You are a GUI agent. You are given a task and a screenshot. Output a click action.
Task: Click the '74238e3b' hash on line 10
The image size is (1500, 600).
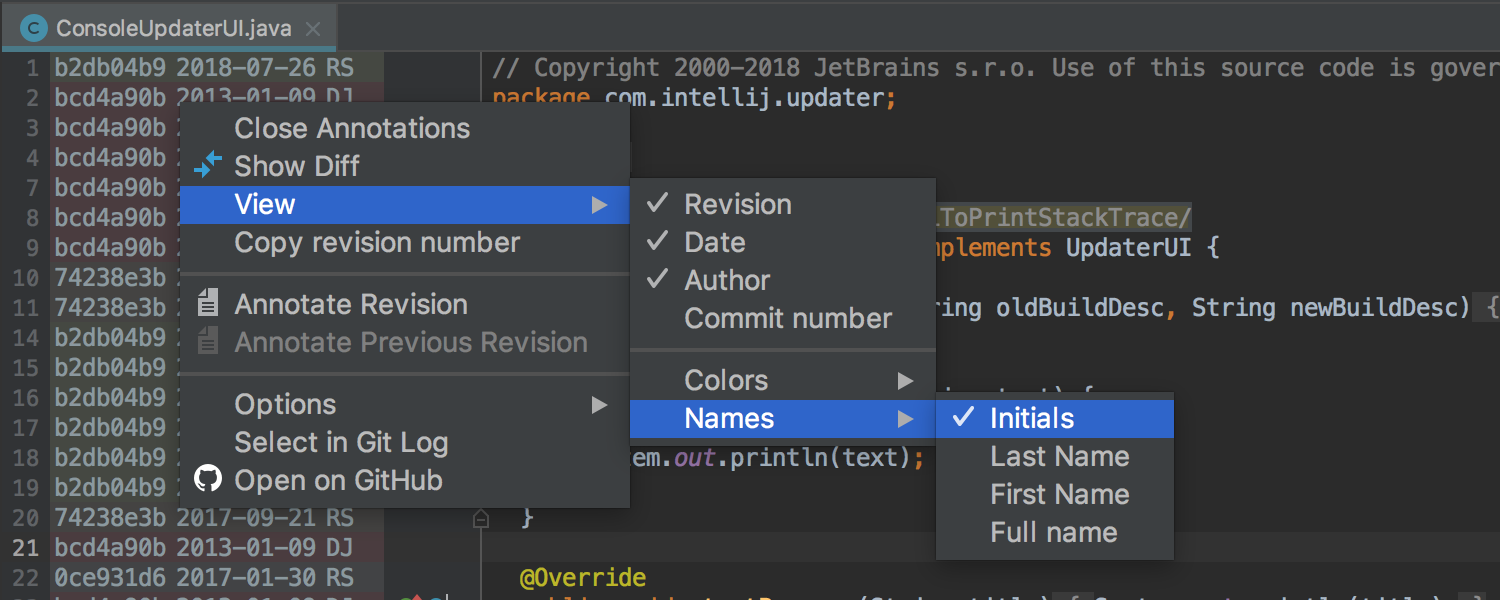pyautogui.click(x=110, y=278)
